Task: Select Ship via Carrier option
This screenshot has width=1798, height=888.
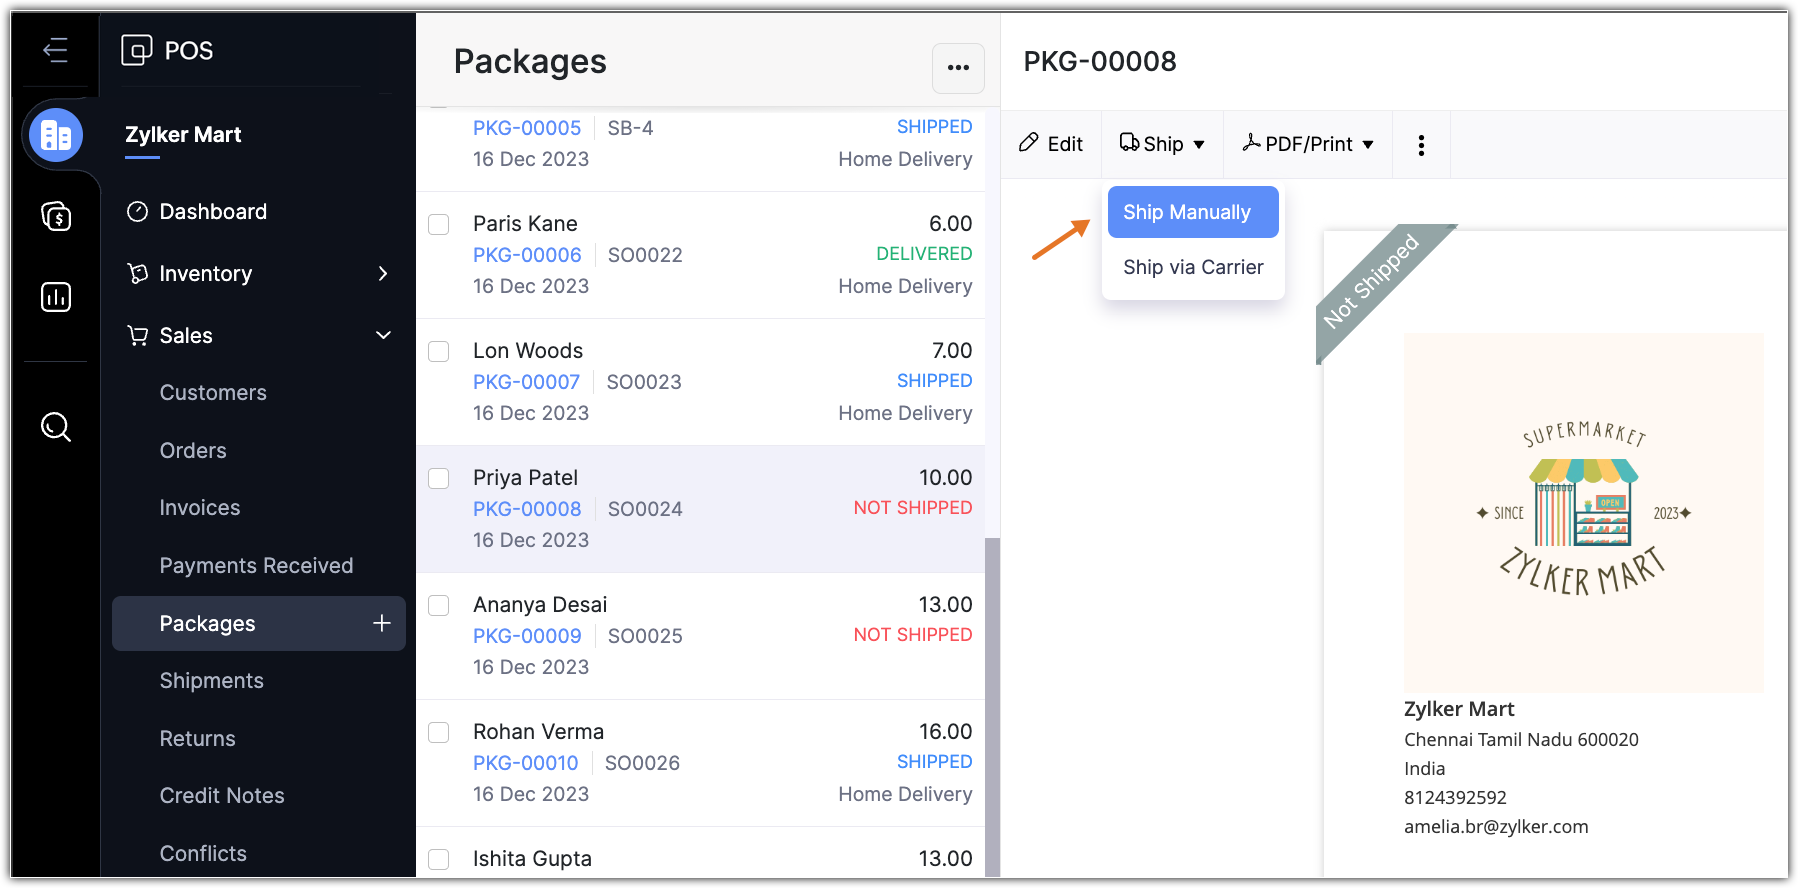Action: (x=1193, y=267)
